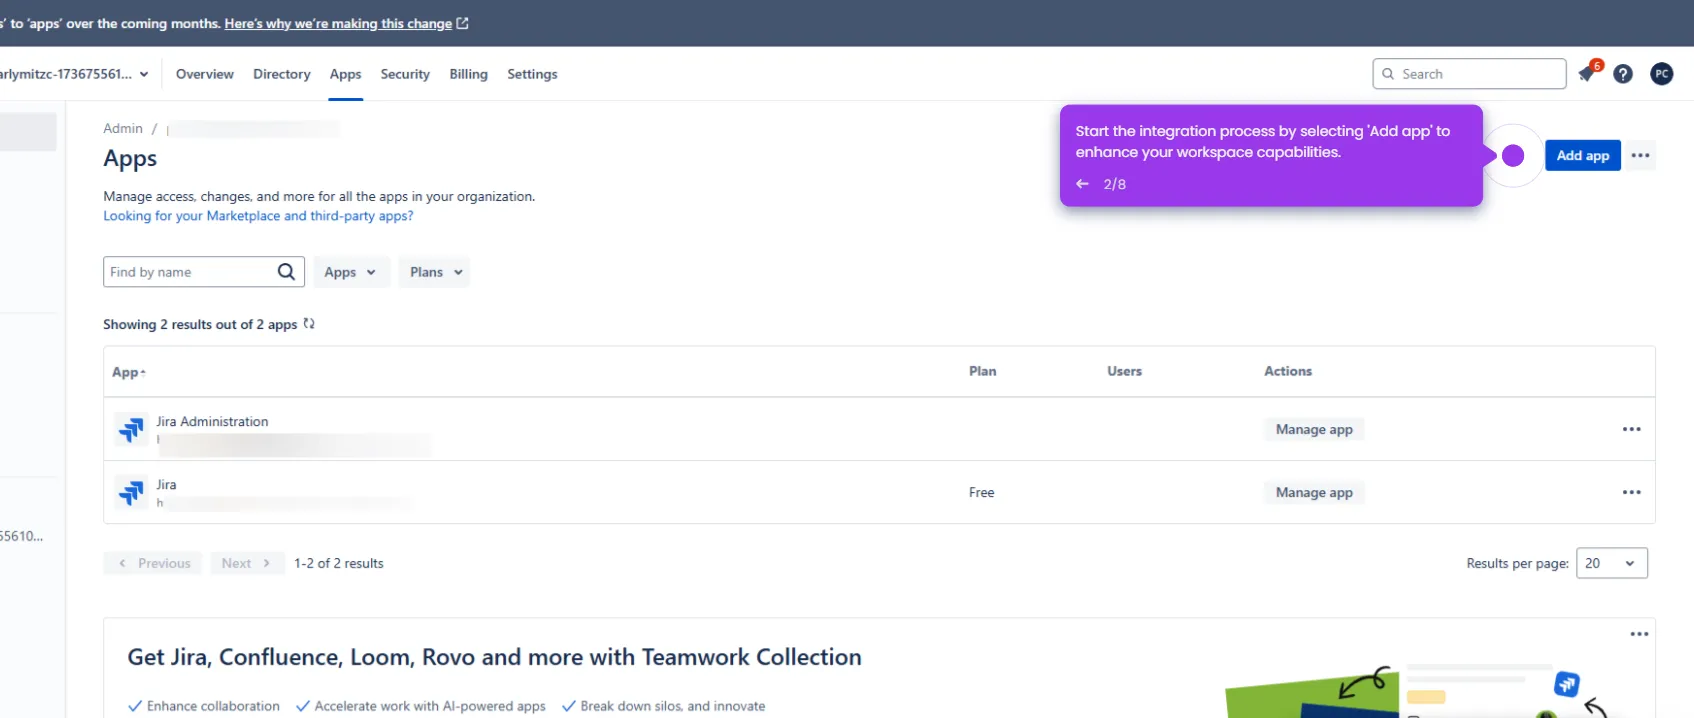This screenshot has width=1694, height=718.
Task: Click the Free plan cell
Action: tap(981, 492)
